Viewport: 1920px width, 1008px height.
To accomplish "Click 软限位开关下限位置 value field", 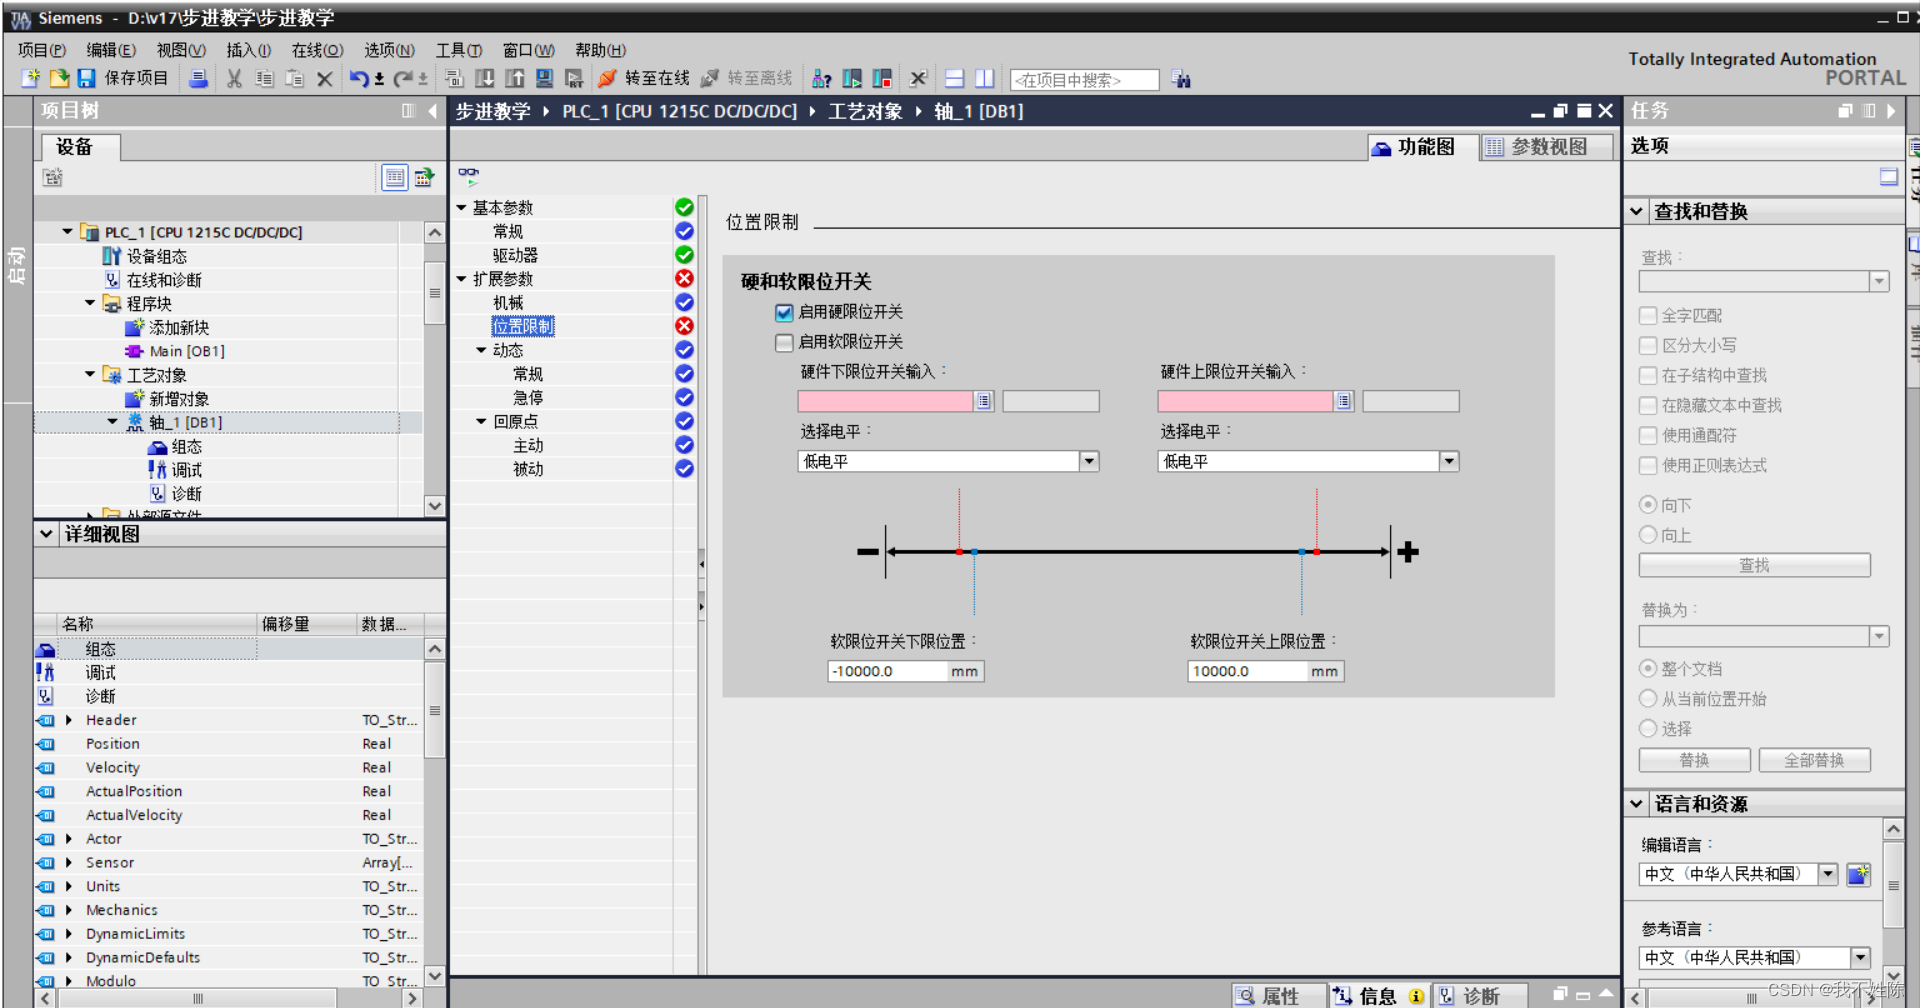I will (888, 671).
